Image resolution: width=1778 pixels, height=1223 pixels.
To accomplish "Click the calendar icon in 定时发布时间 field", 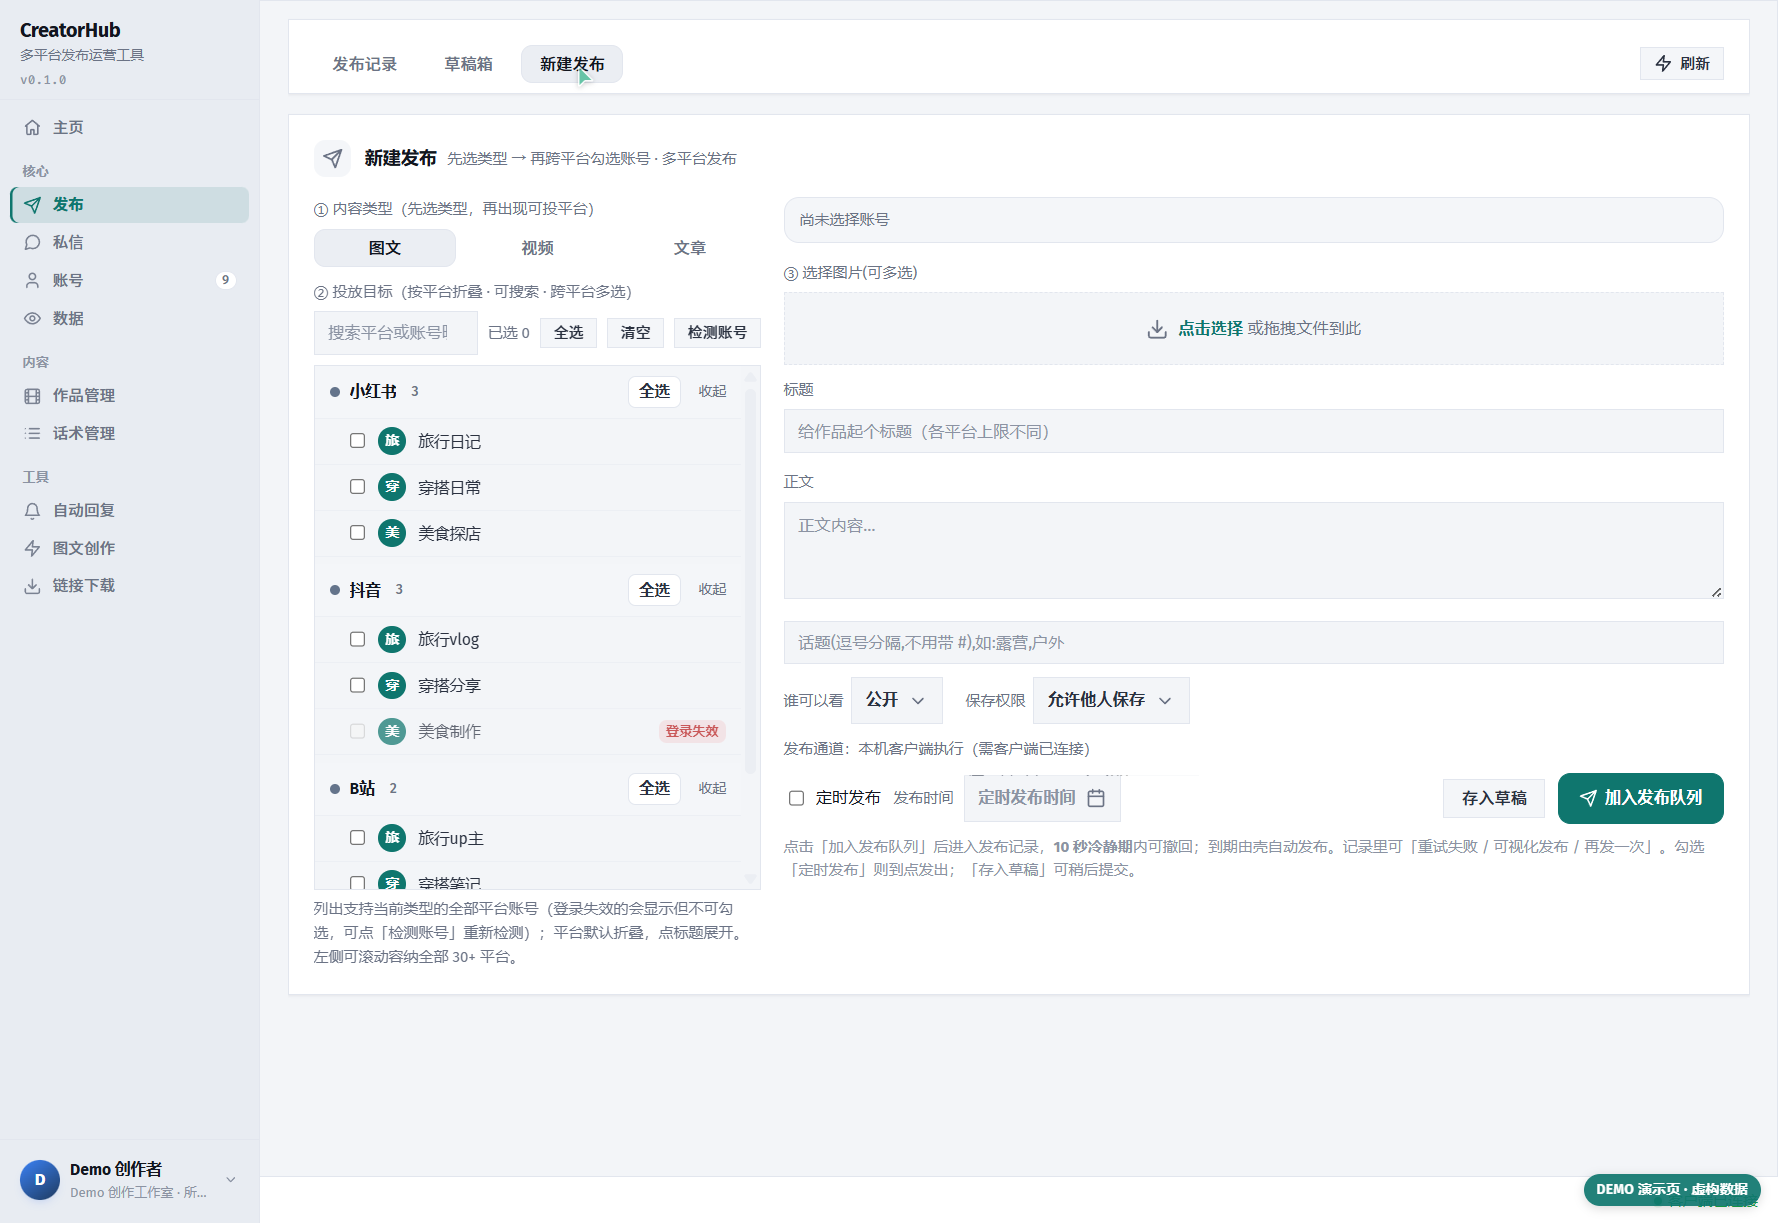I will (1096, 798).
